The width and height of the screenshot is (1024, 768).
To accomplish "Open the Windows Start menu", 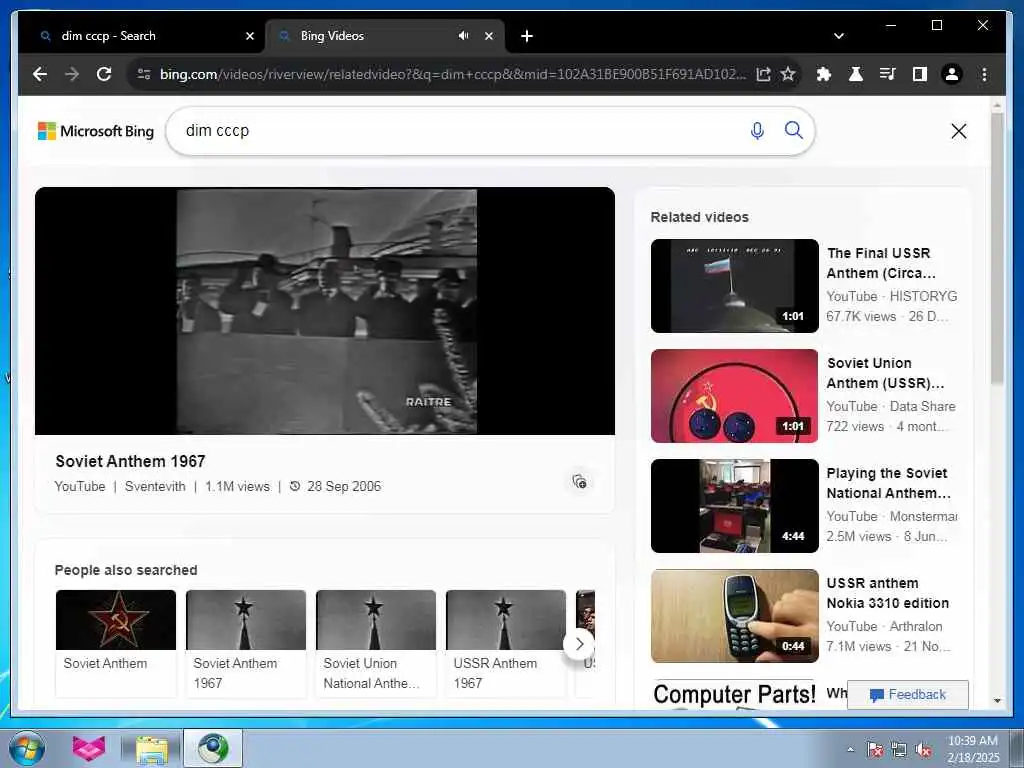I will point(26,748).
